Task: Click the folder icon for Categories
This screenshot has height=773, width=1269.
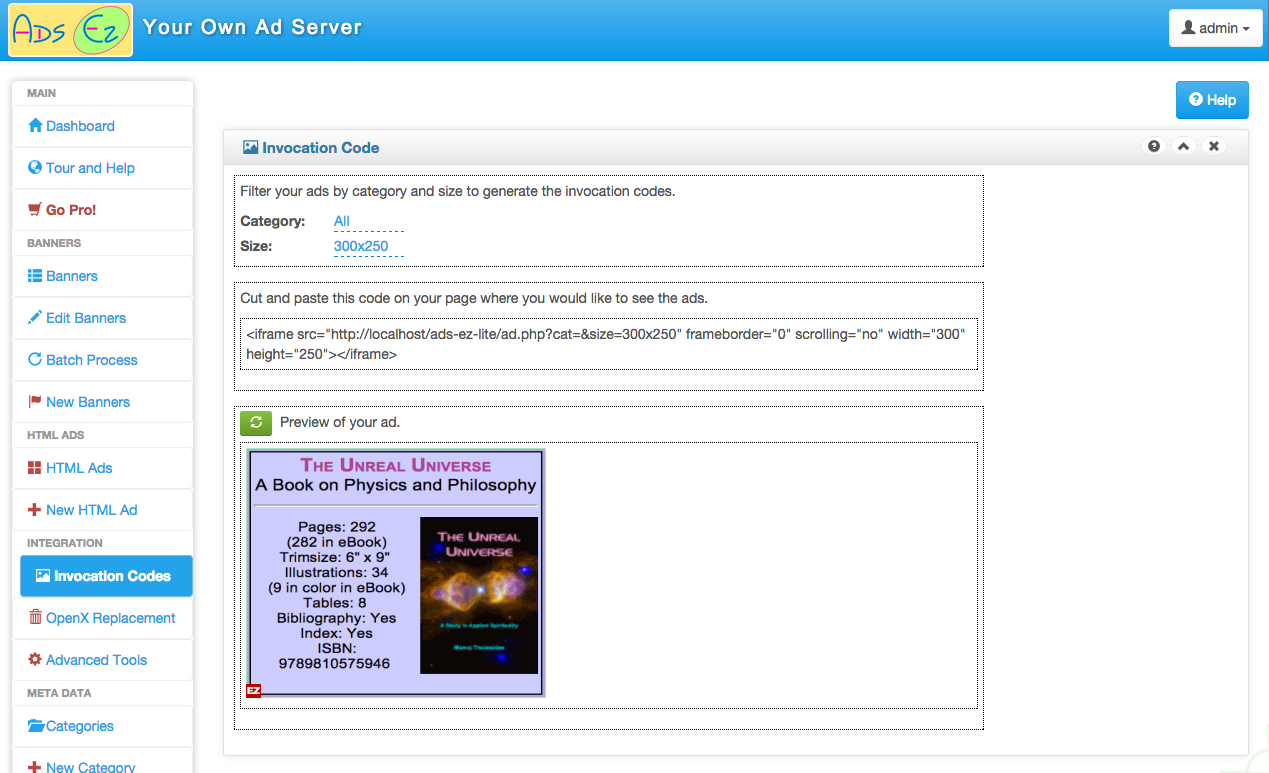Action: coord(36,726)
